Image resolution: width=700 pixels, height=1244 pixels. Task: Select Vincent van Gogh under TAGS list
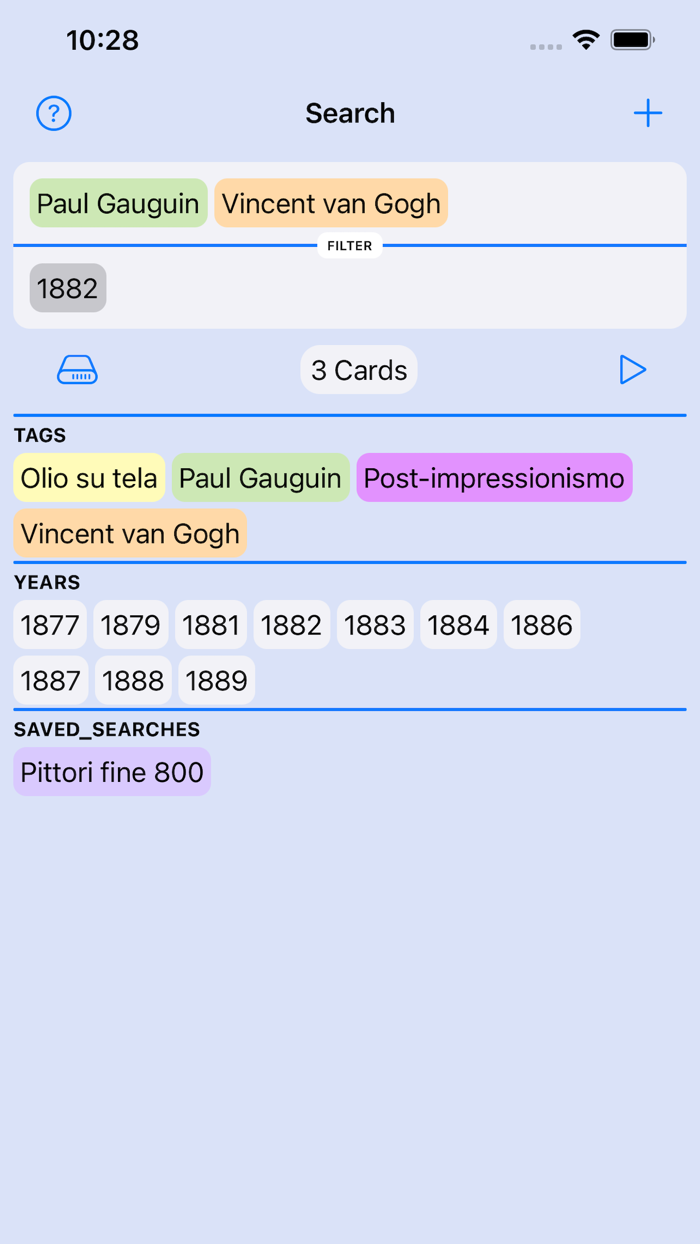[130, 534]
